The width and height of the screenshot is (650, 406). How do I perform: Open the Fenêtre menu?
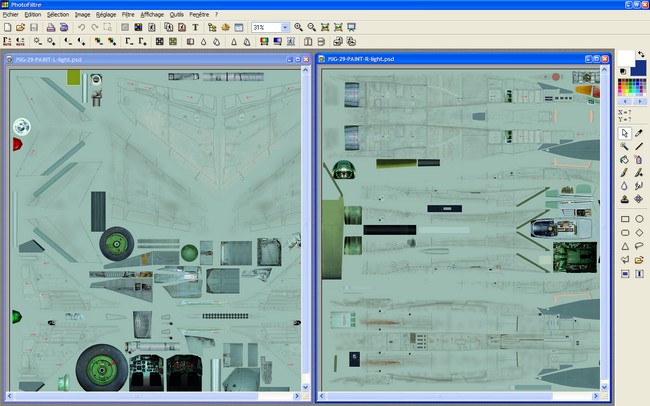tap(199, 15)
